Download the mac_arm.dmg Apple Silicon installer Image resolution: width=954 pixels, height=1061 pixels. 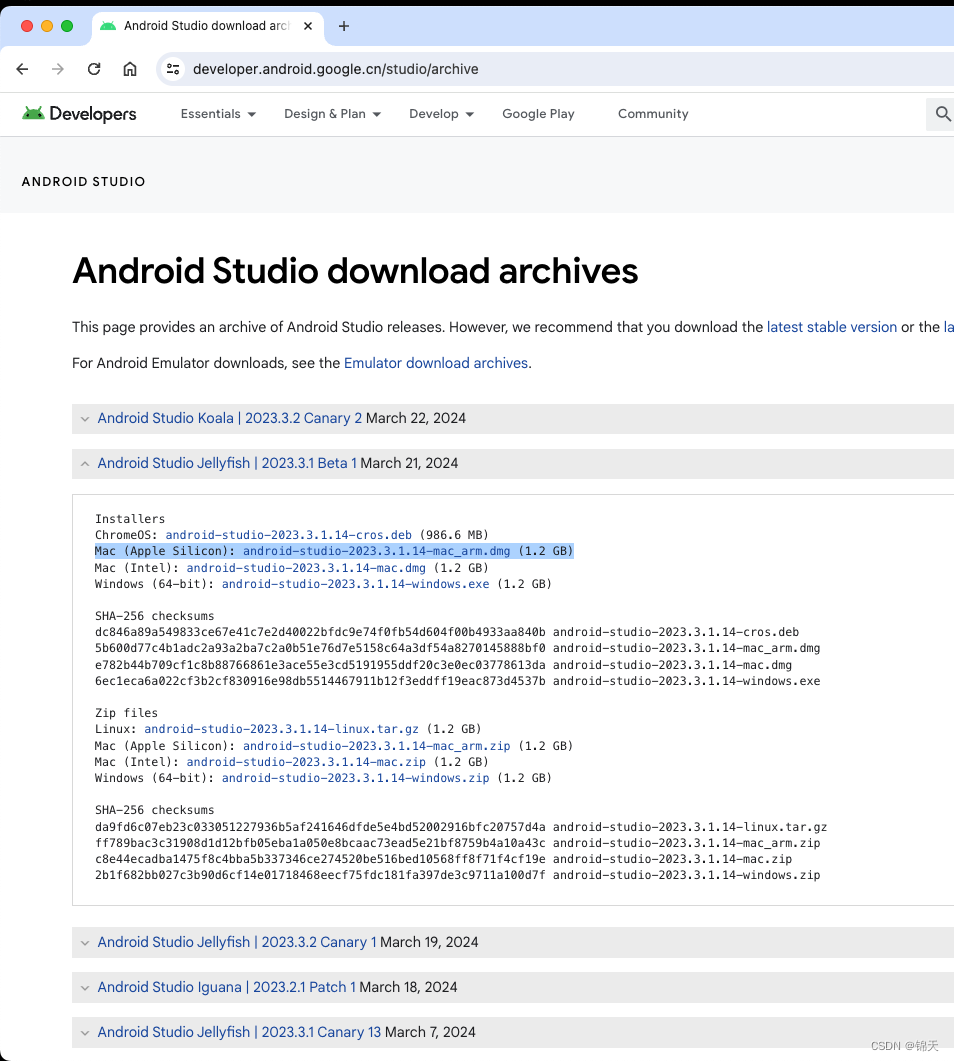(x=376, y=551)
